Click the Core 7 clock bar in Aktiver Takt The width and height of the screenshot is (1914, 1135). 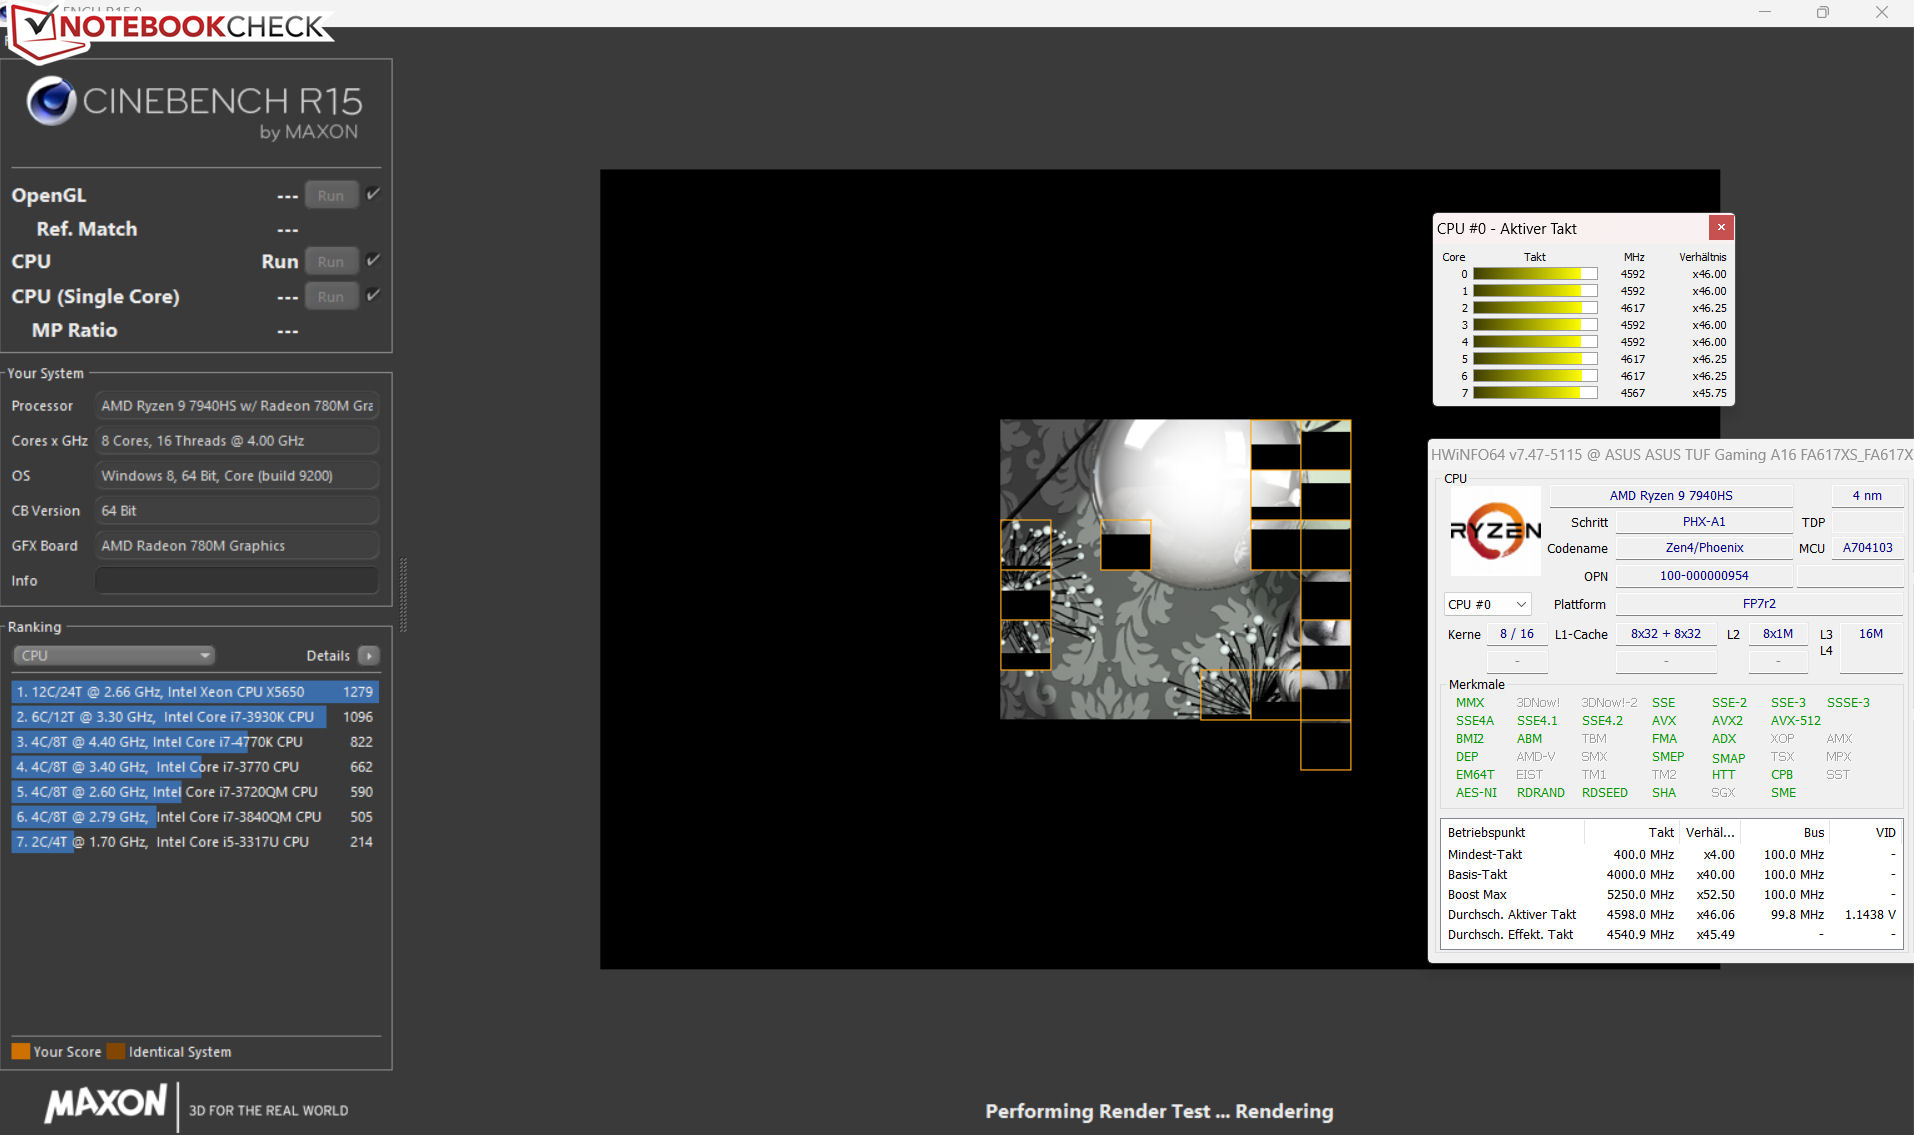(x=1535, y=393)
